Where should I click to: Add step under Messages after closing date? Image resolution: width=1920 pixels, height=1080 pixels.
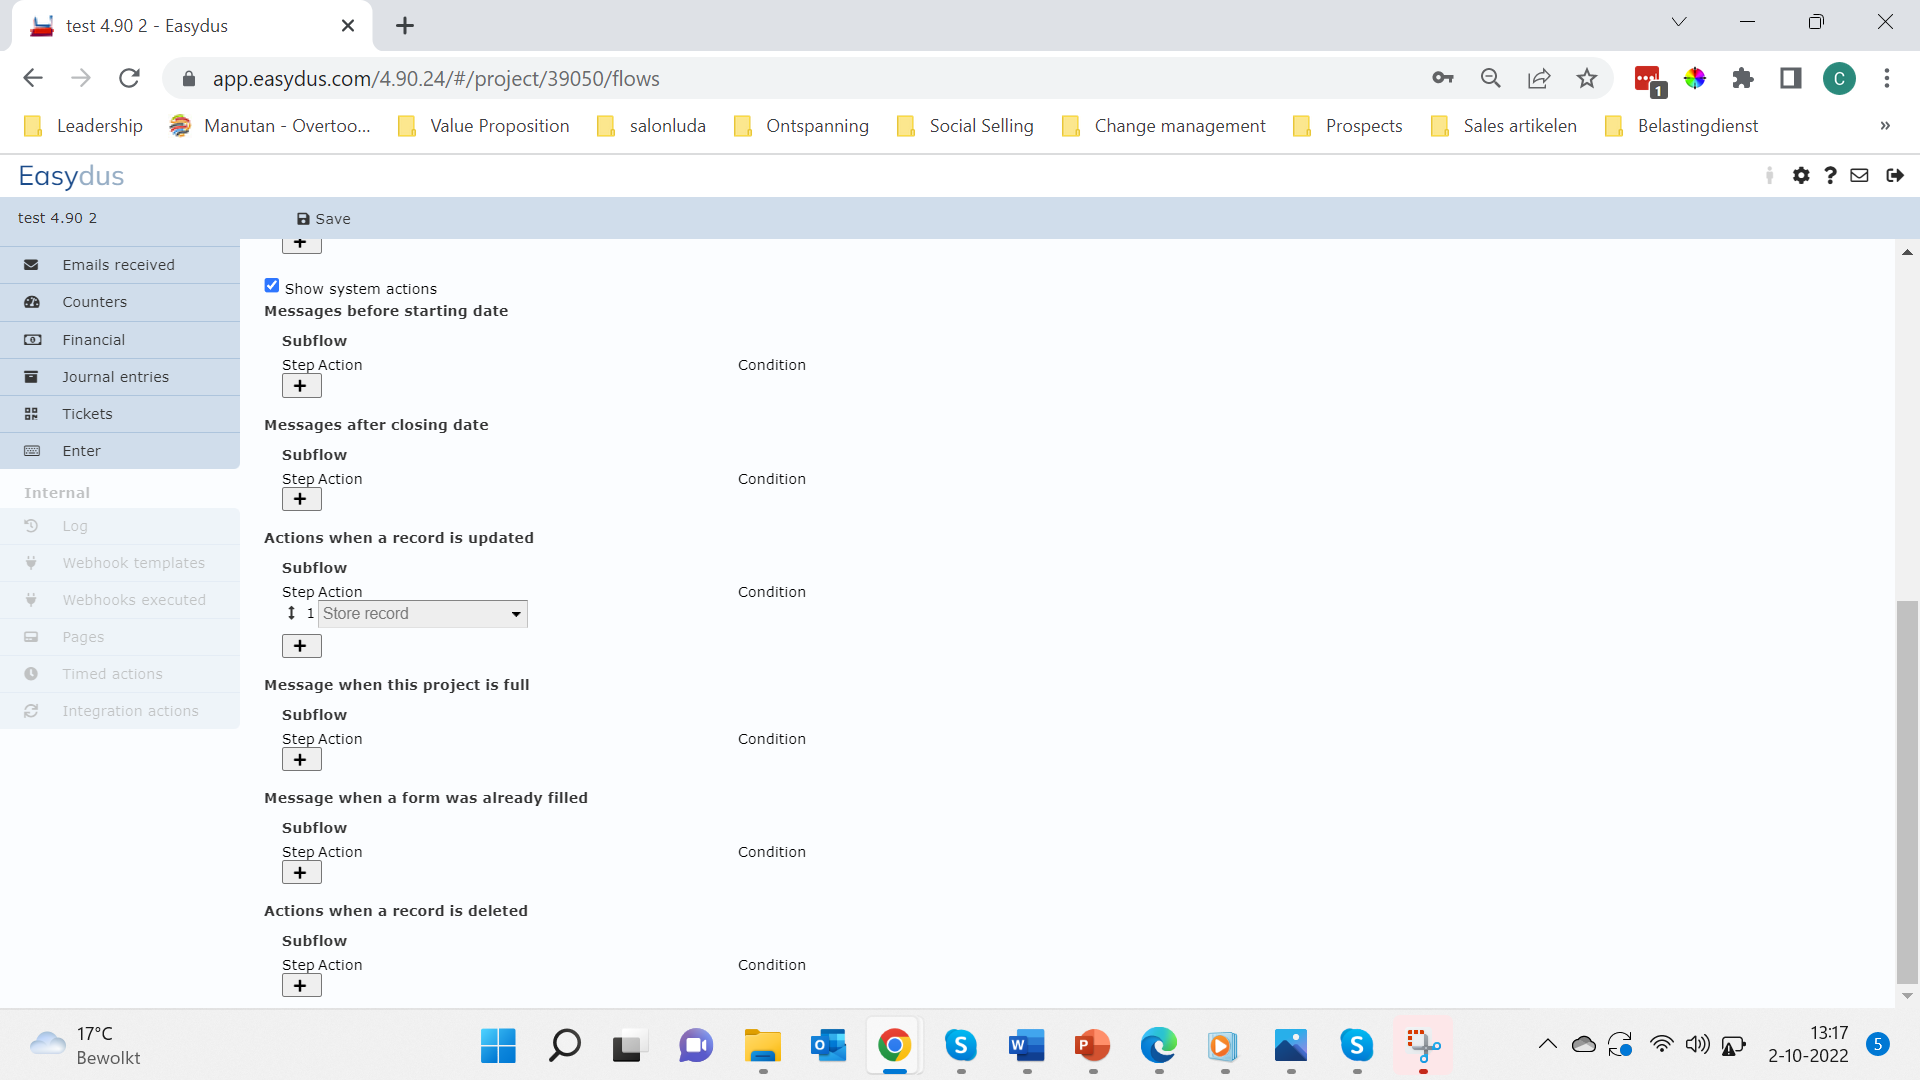click(x=301, y=499)
